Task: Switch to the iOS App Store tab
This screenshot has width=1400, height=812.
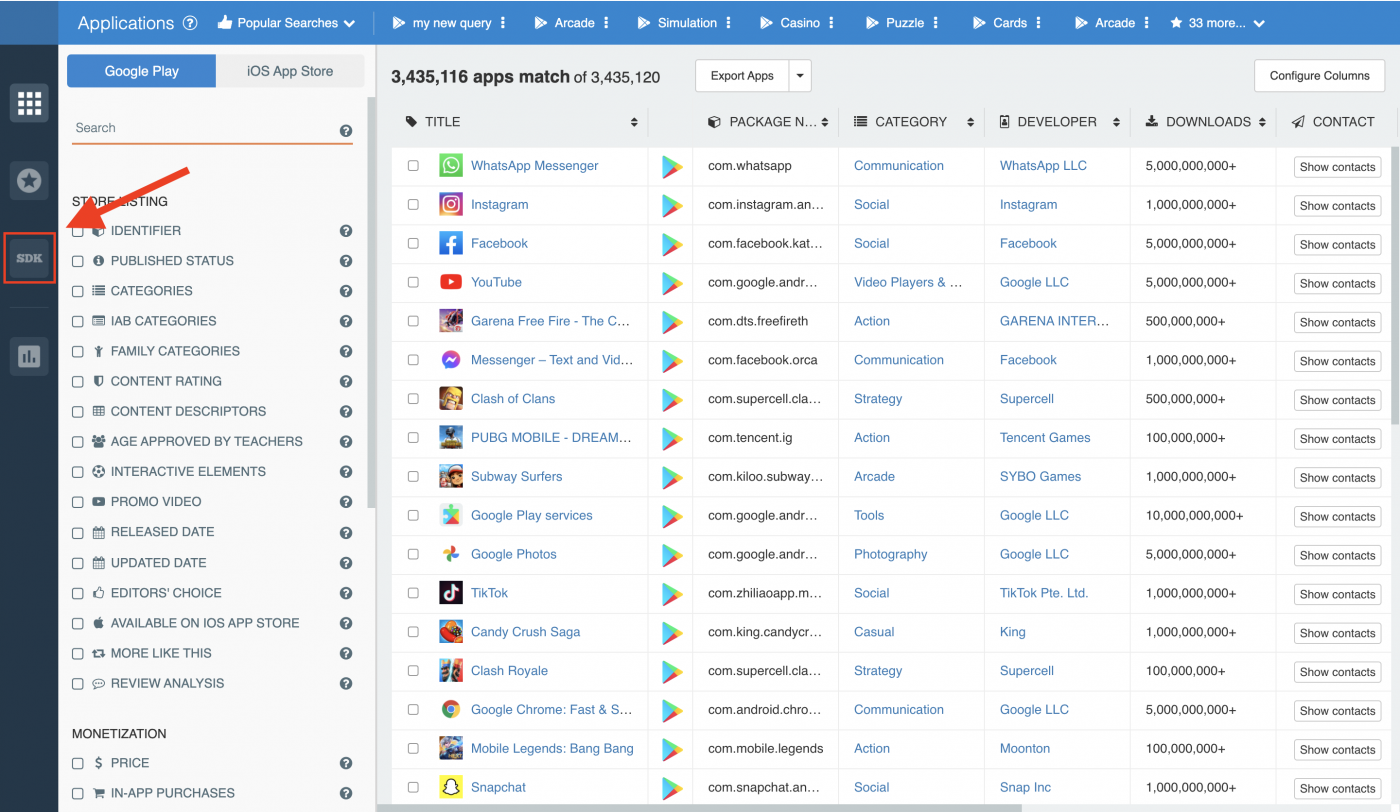Action: click(289, 71)
